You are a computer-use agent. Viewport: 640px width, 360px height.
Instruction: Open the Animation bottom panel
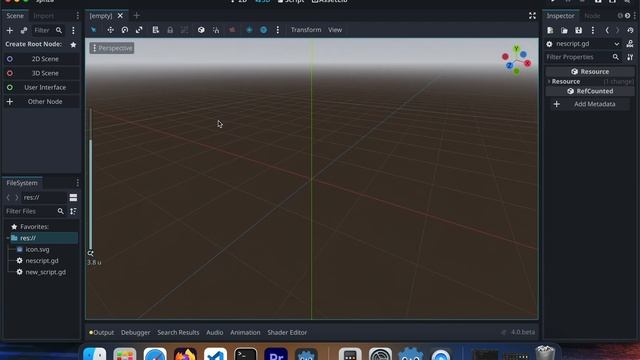pos(245,332)
